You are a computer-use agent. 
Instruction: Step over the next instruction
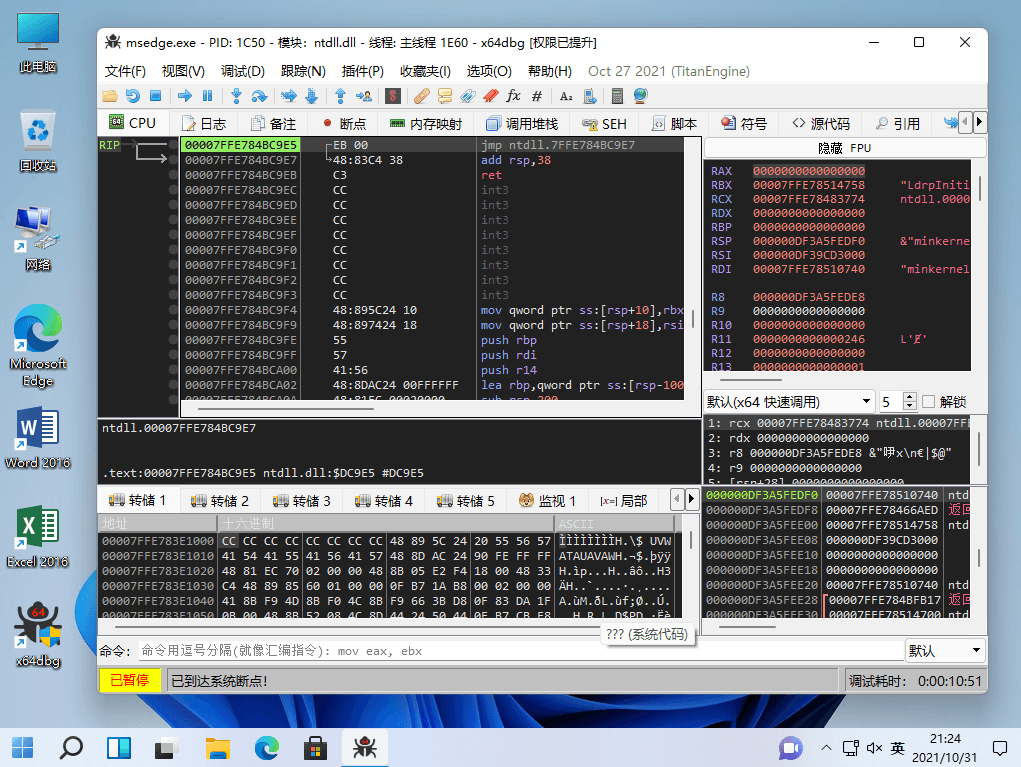pyautogui.click(x=259, y=96)
